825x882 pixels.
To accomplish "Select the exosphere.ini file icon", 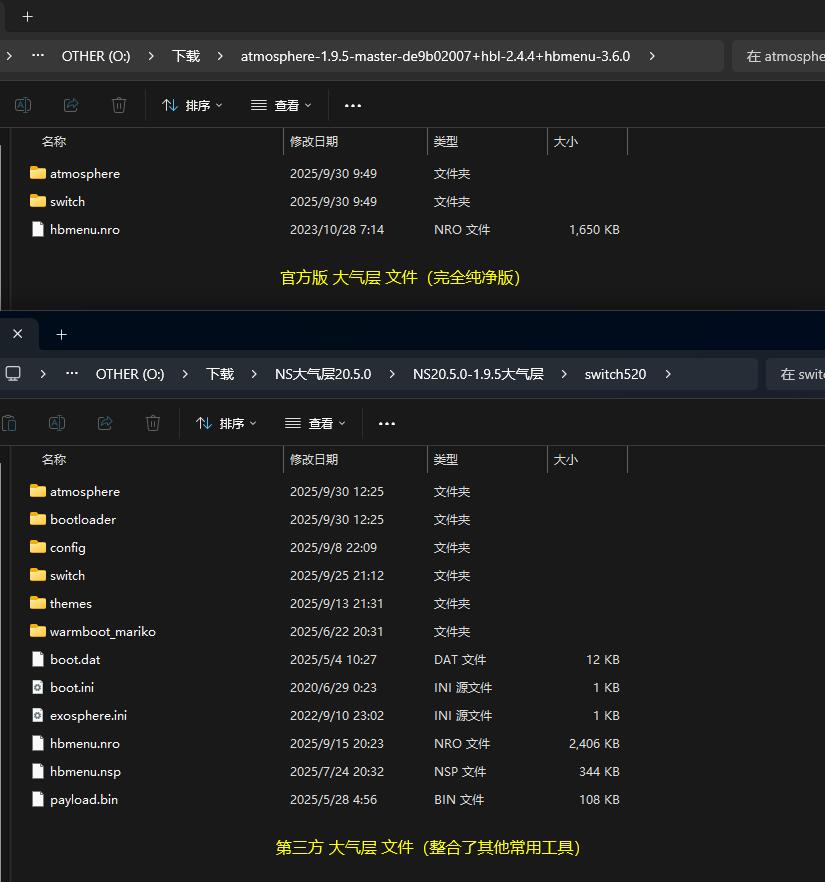I will [38, 715].
